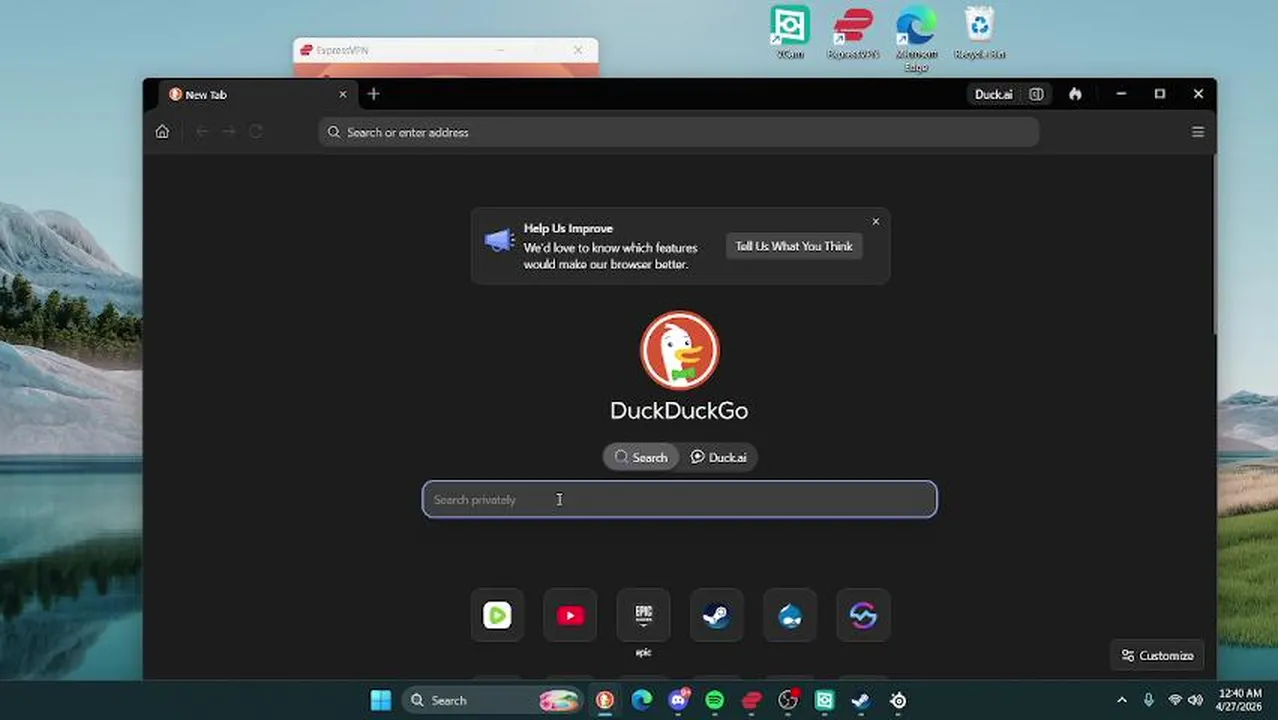Select the New Tab tab
Image resolution: width=1278 pixels, height=720 pixels.
(x=258, y=94)
